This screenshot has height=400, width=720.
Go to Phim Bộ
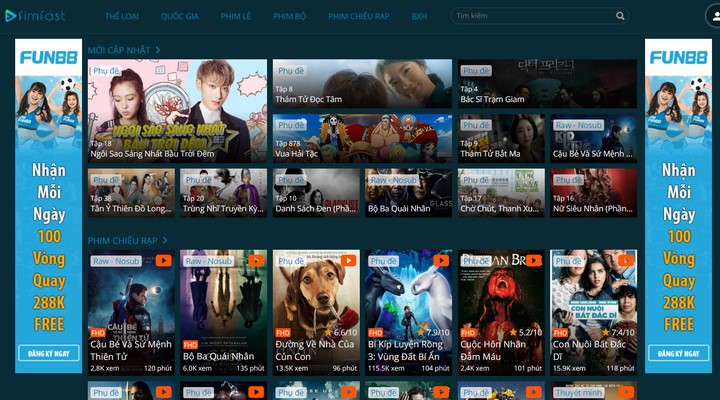289,17
